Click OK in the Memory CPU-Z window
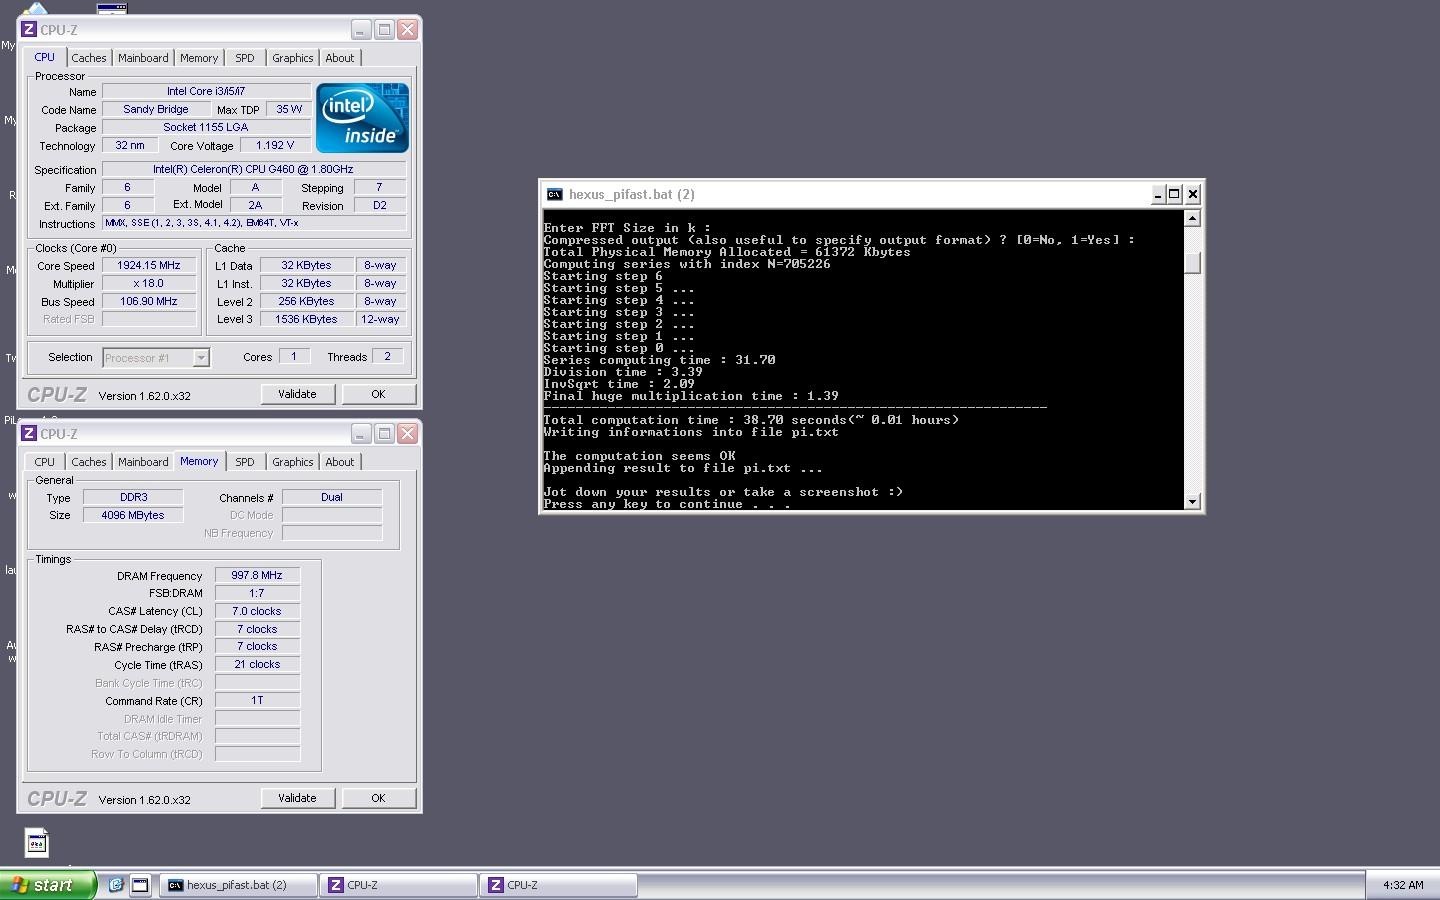This screenshot has width=1440, height=900. tap(378, 798)
